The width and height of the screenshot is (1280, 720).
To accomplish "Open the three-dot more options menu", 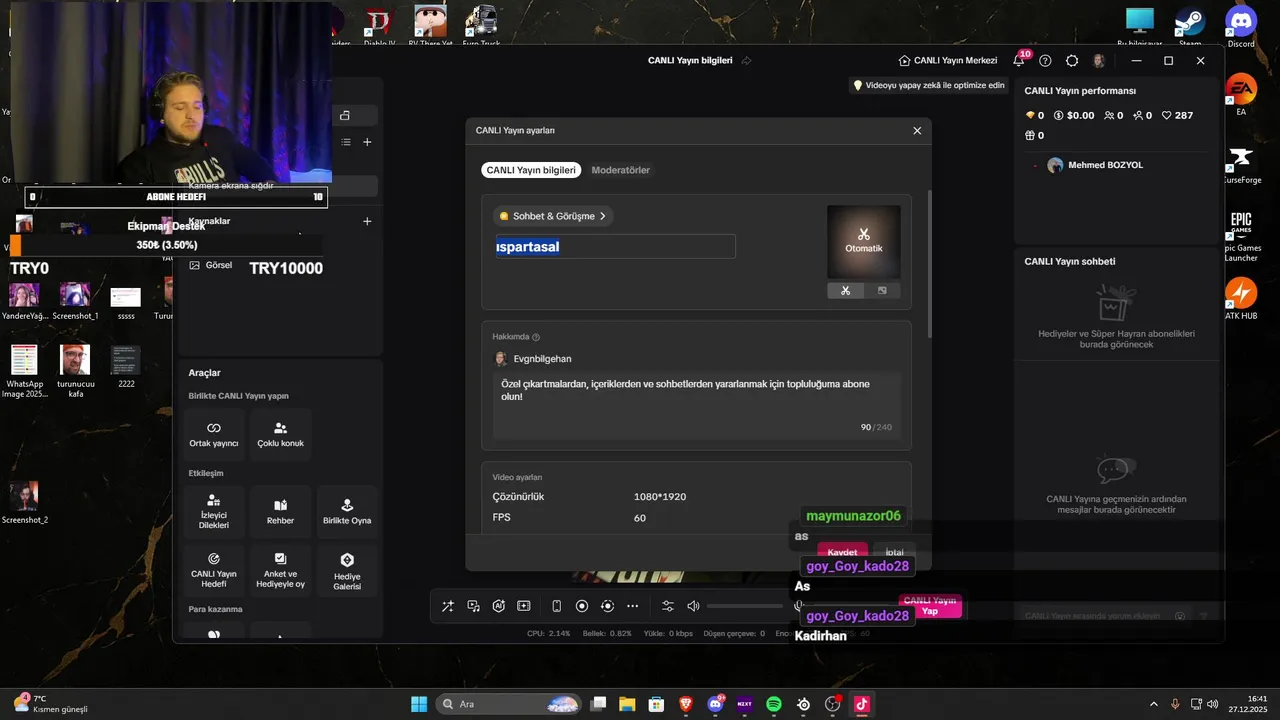I will point(632,606).
